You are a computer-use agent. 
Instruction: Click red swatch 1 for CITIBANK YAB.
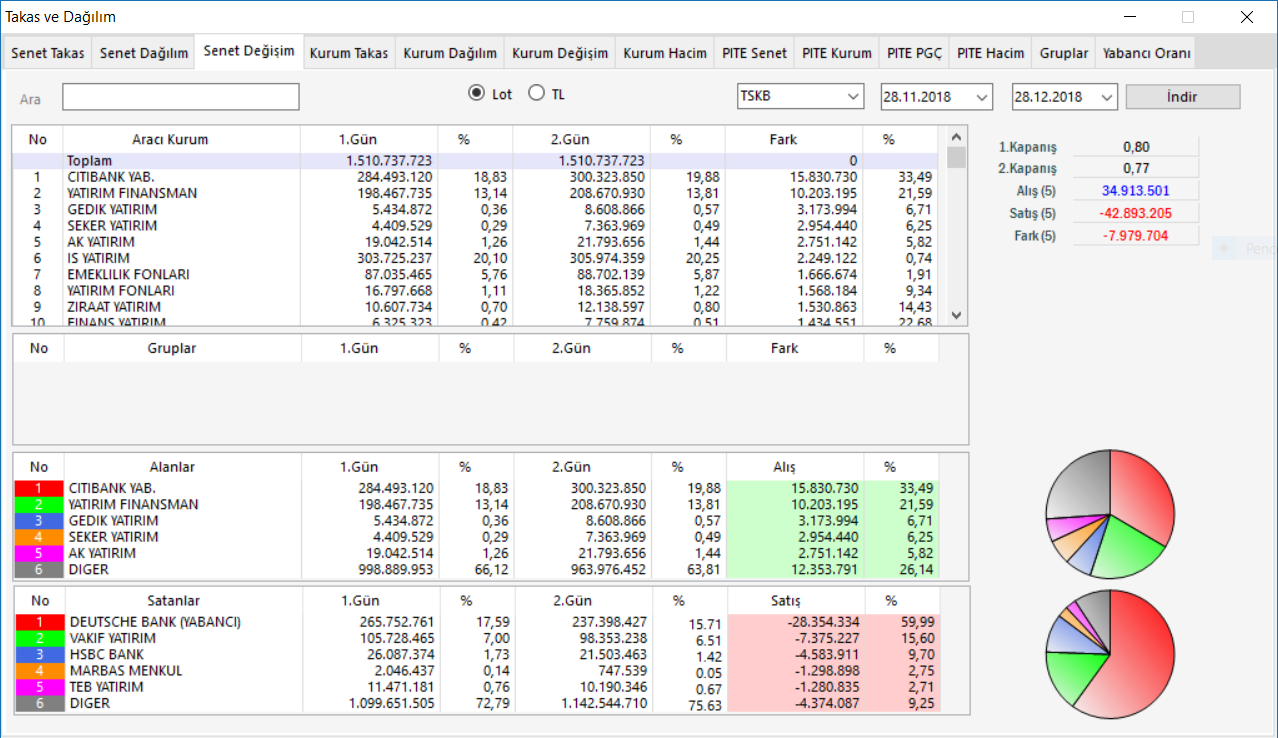(x=38, y=488)
